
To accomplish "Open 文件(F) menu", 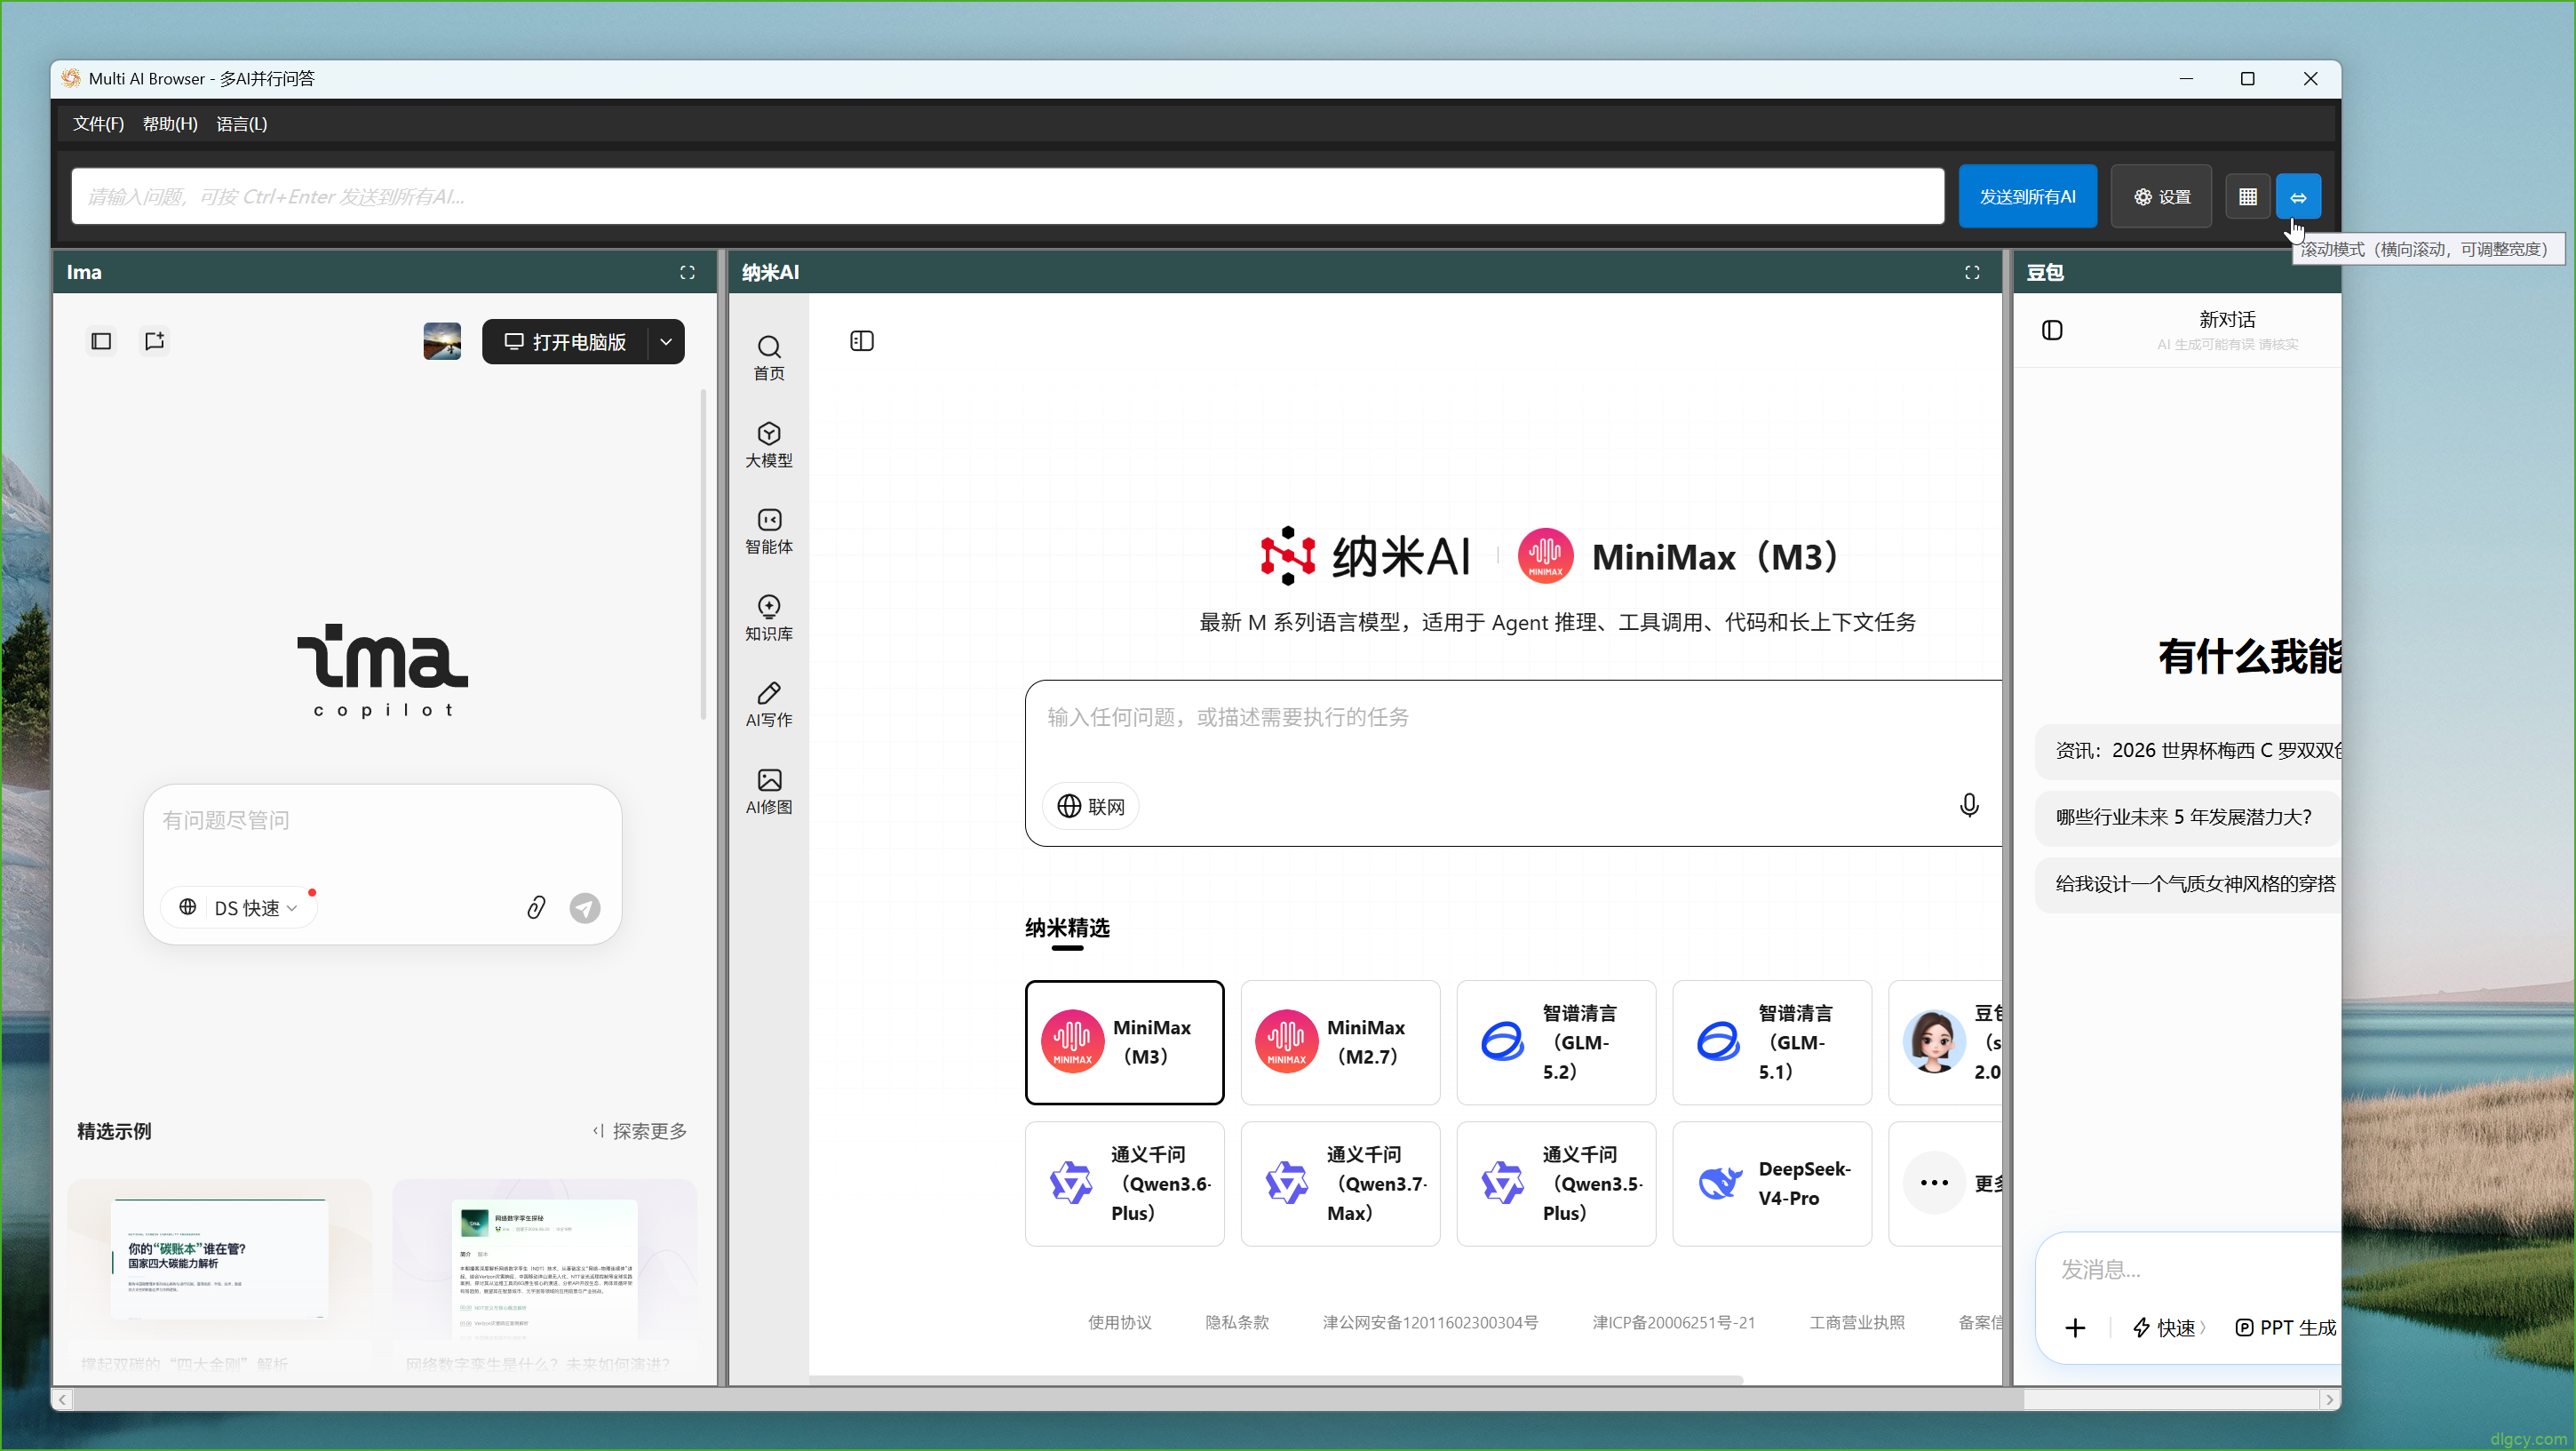I will point(98,124).
